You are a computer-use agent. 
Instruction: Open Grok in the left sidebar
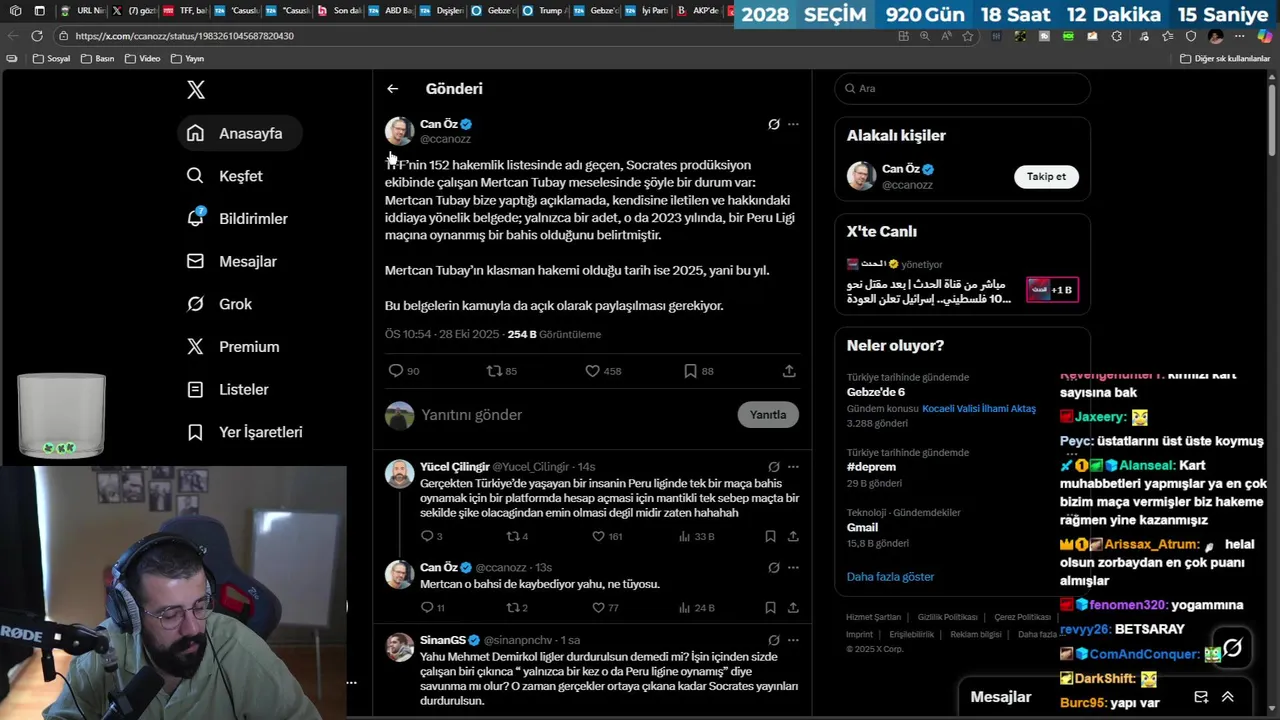click(220, 304)
